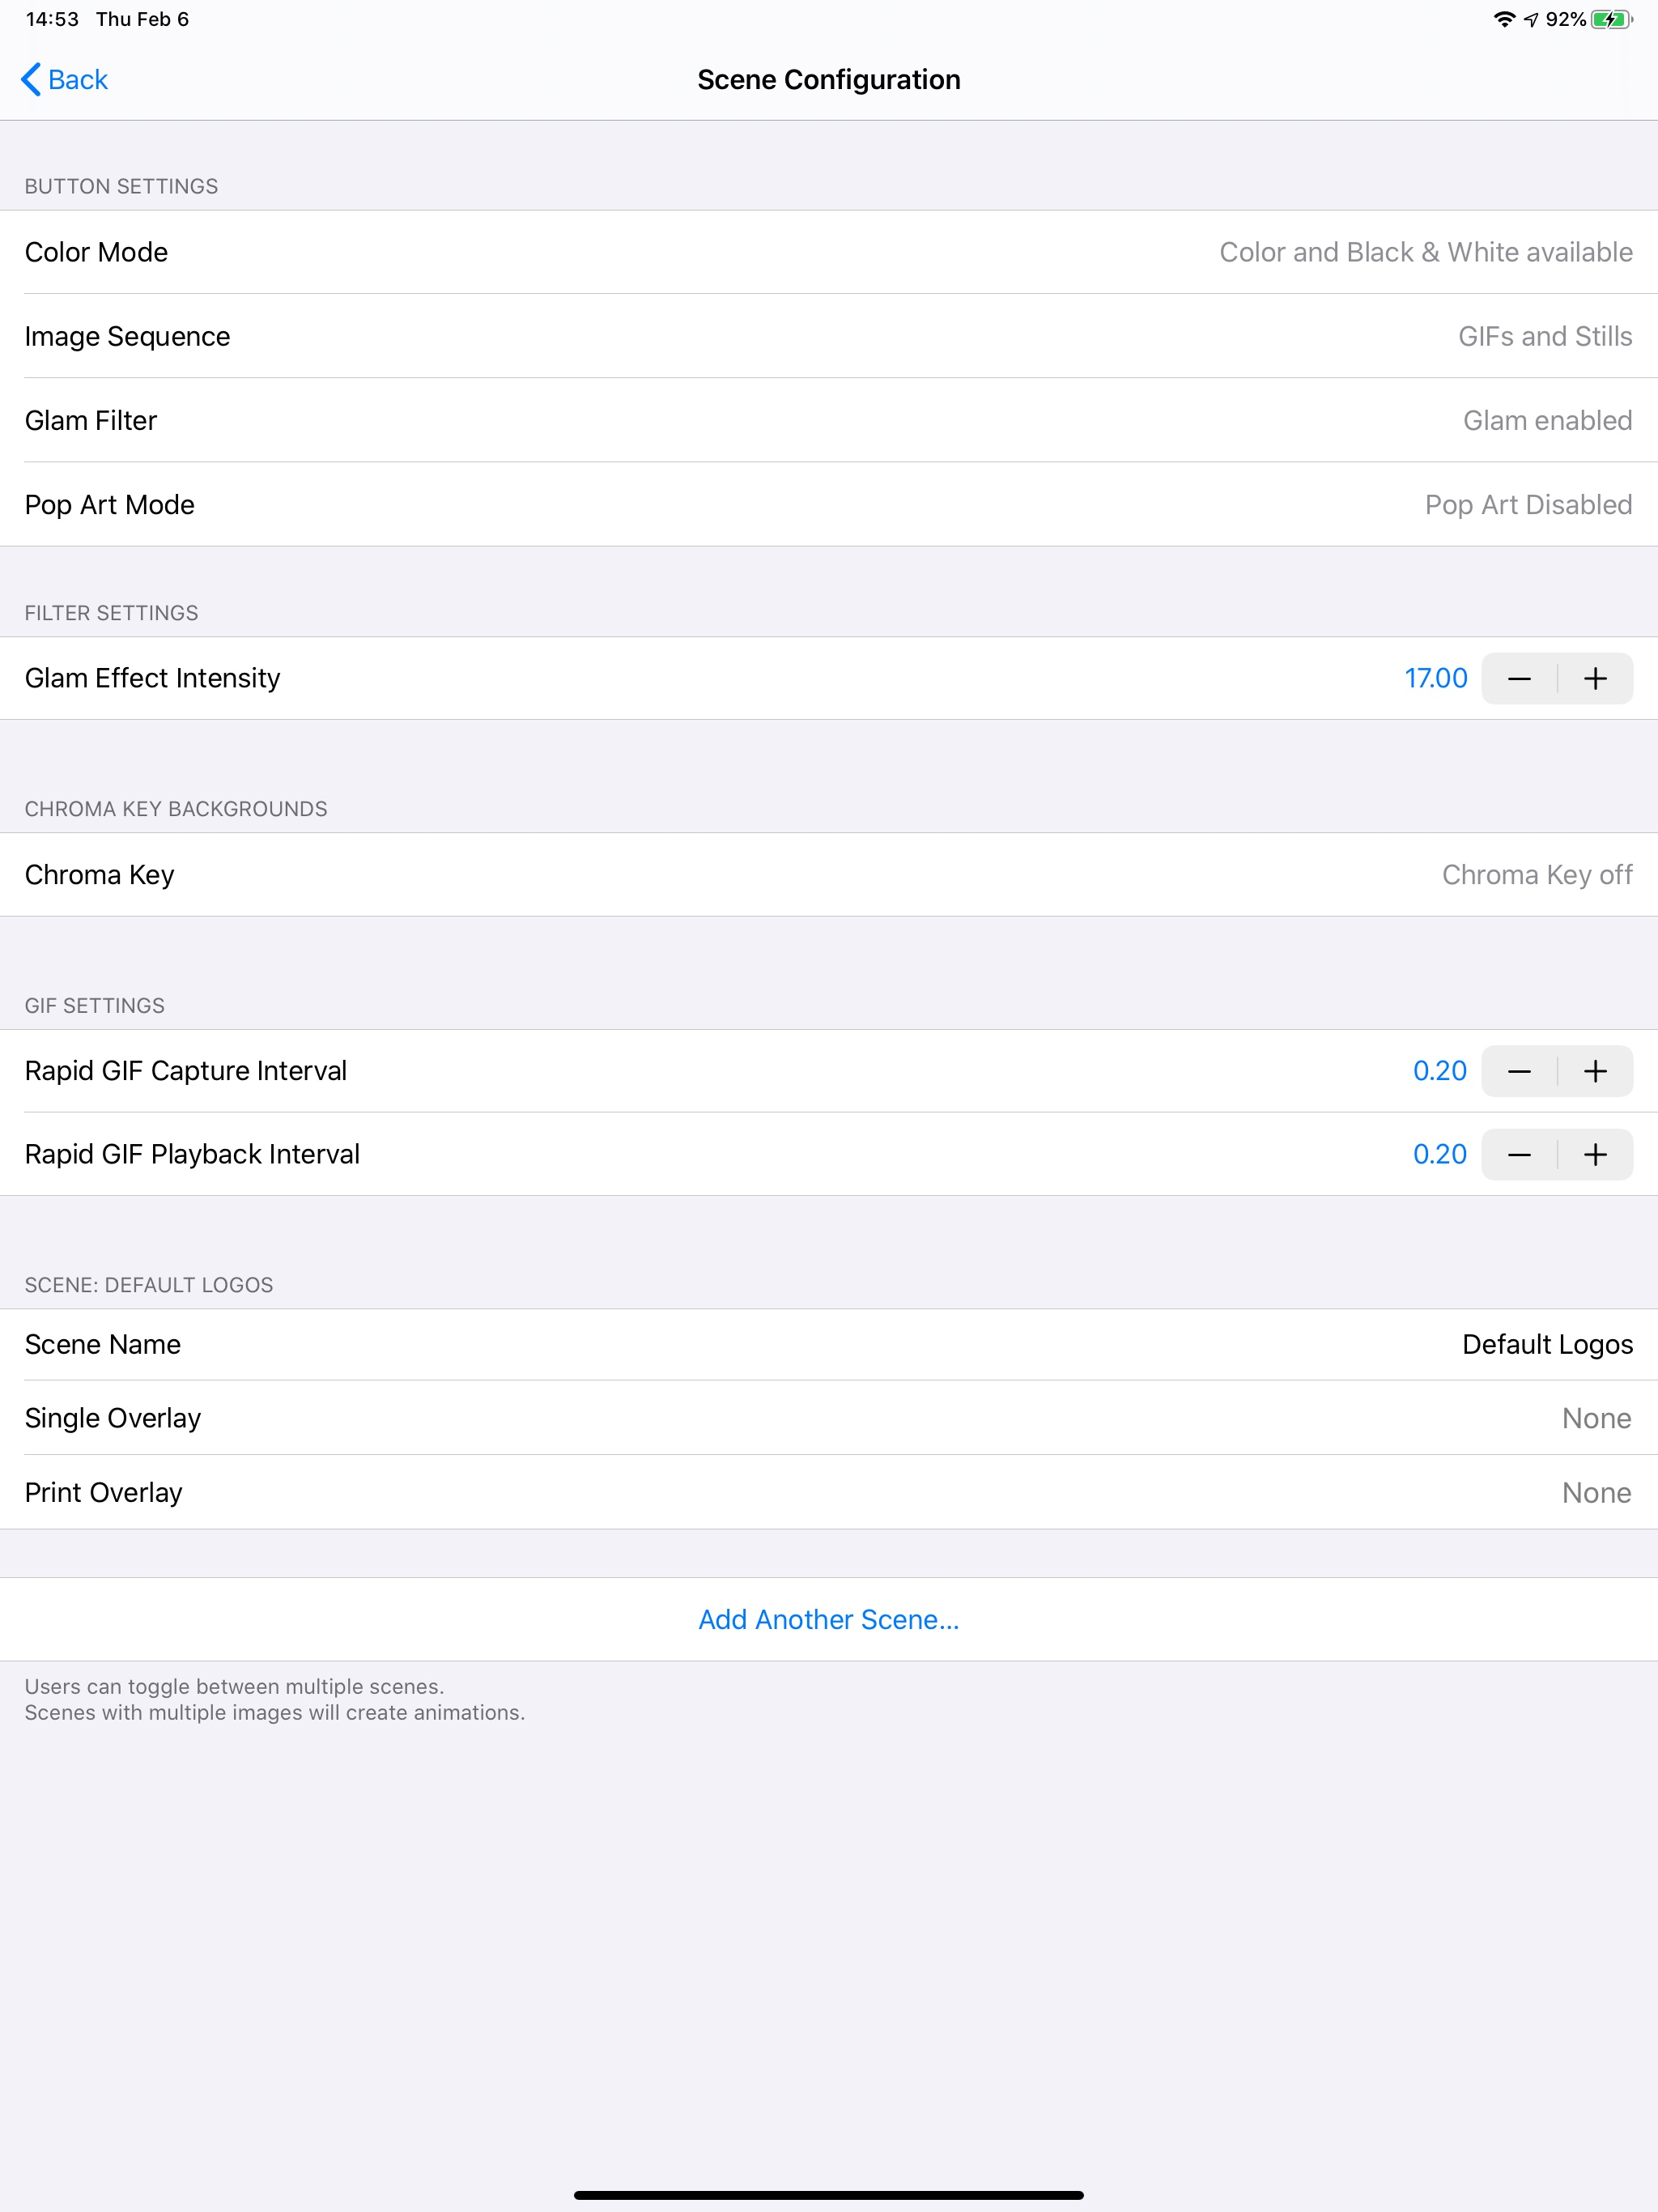The height and width of the screenshot is (2212, 1658).
Task: Decrease Rapid GIF Capture Interval with minus
Action: click(1519, 1071)
